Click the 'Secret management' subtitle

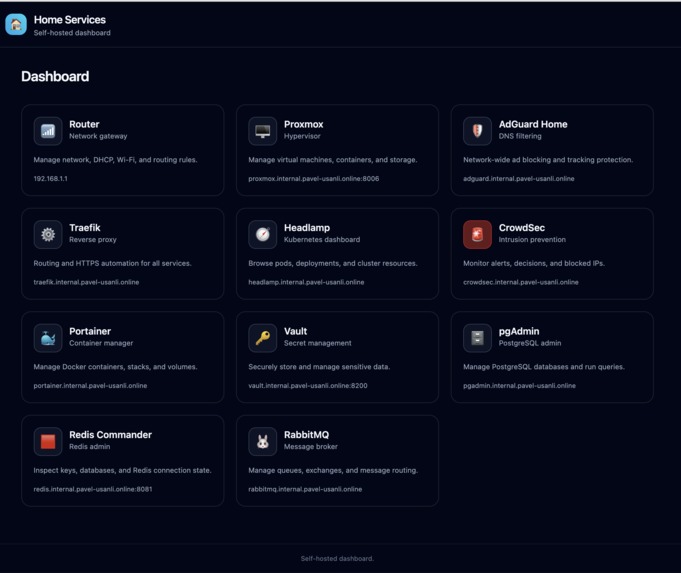click(317, 343)
